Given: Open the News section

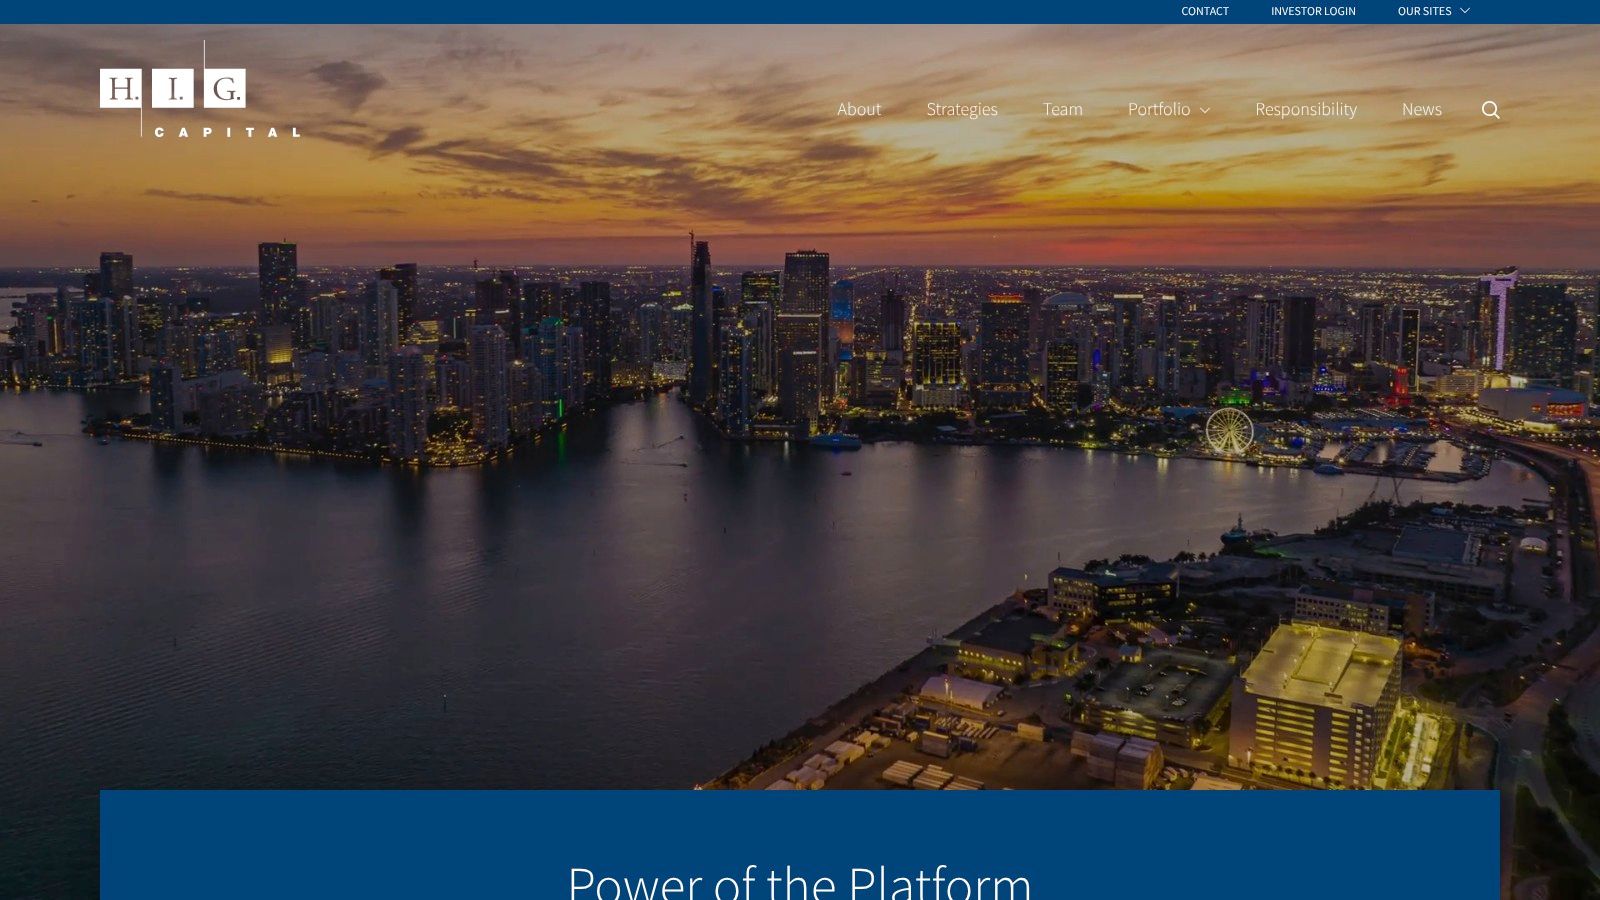Looking at the screenshot, I should [x=1422, y=109].
